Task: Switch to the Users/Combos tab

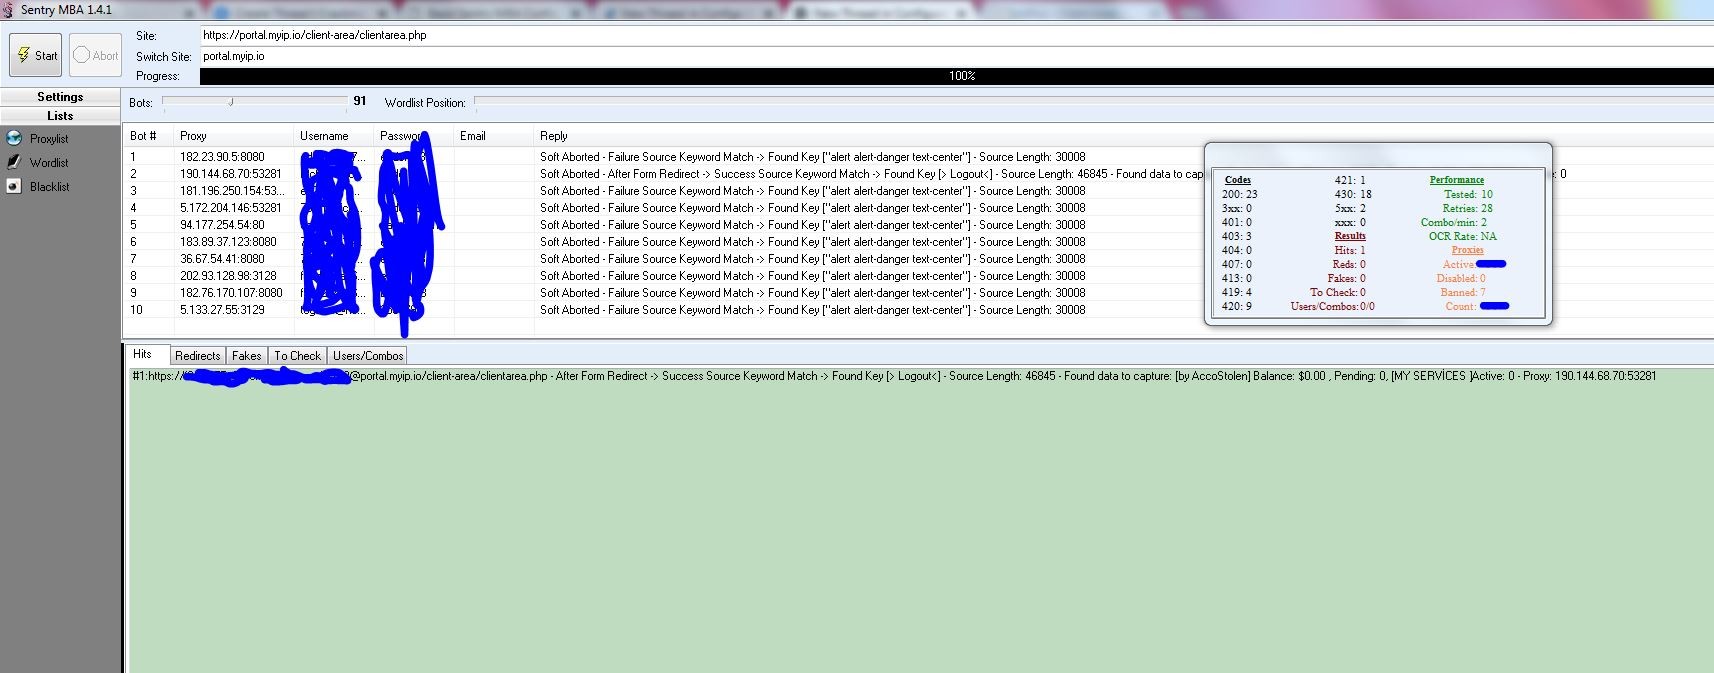Action: click(368, 356)
